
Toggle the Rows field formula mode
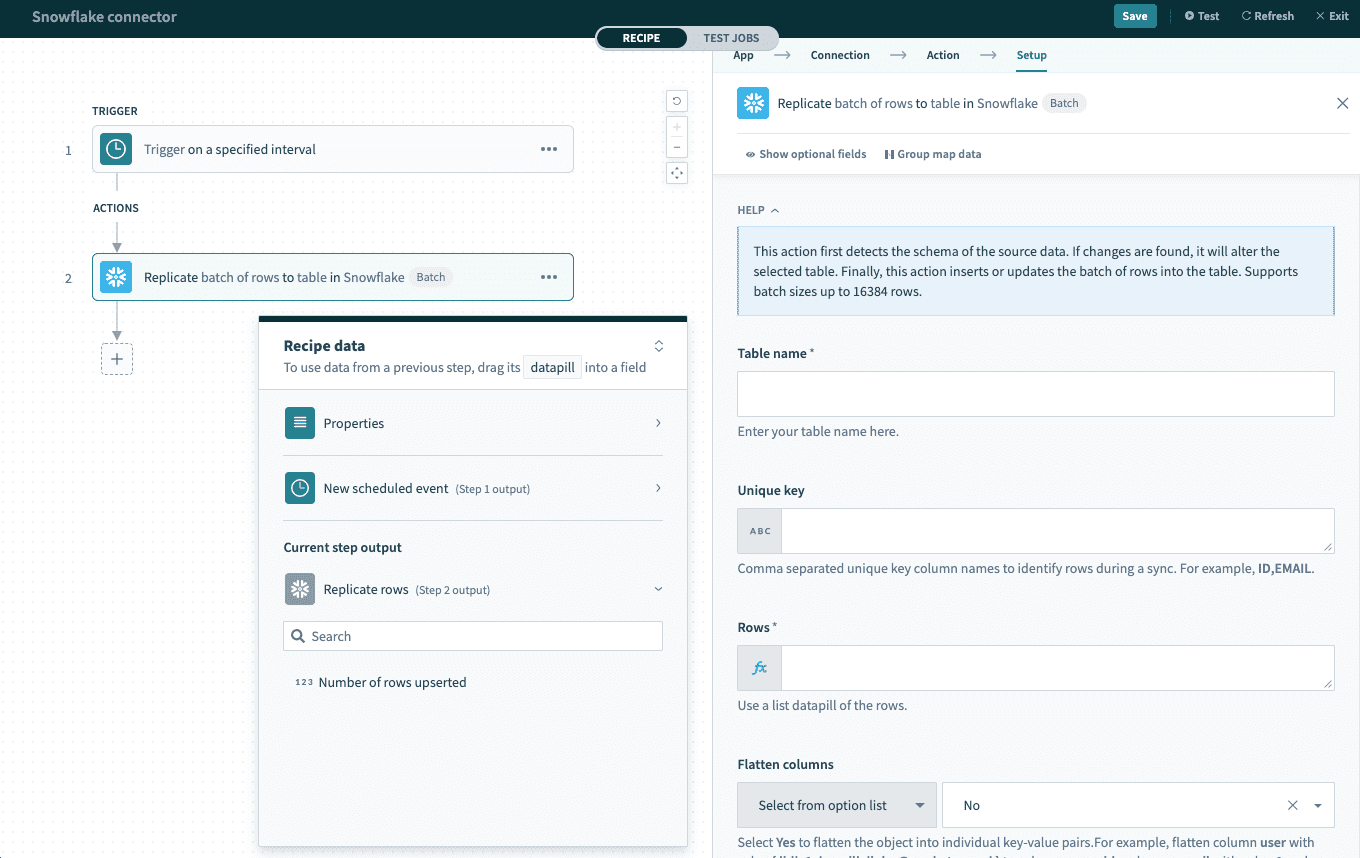760,668
